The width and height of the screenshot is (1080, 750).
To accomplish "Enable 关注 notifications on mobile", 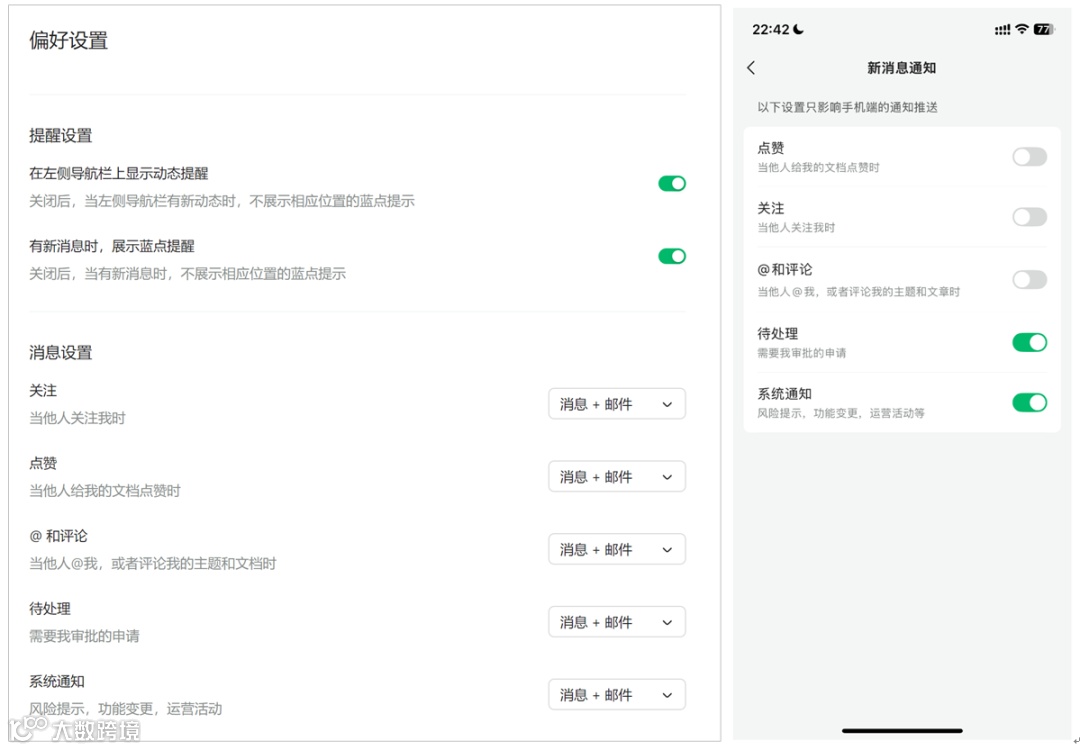I will [x=1029, y=217].
